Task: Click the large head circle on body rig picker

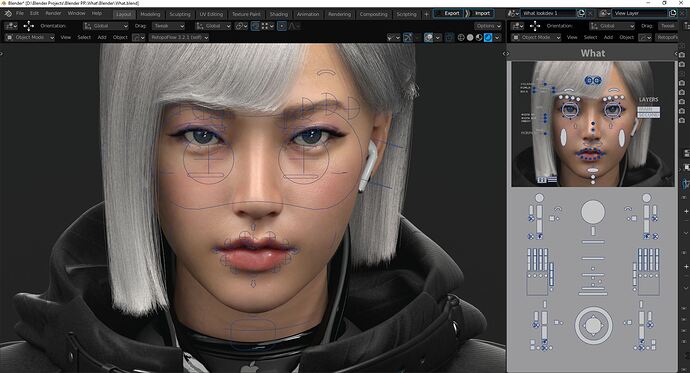Action: (593, 212)
